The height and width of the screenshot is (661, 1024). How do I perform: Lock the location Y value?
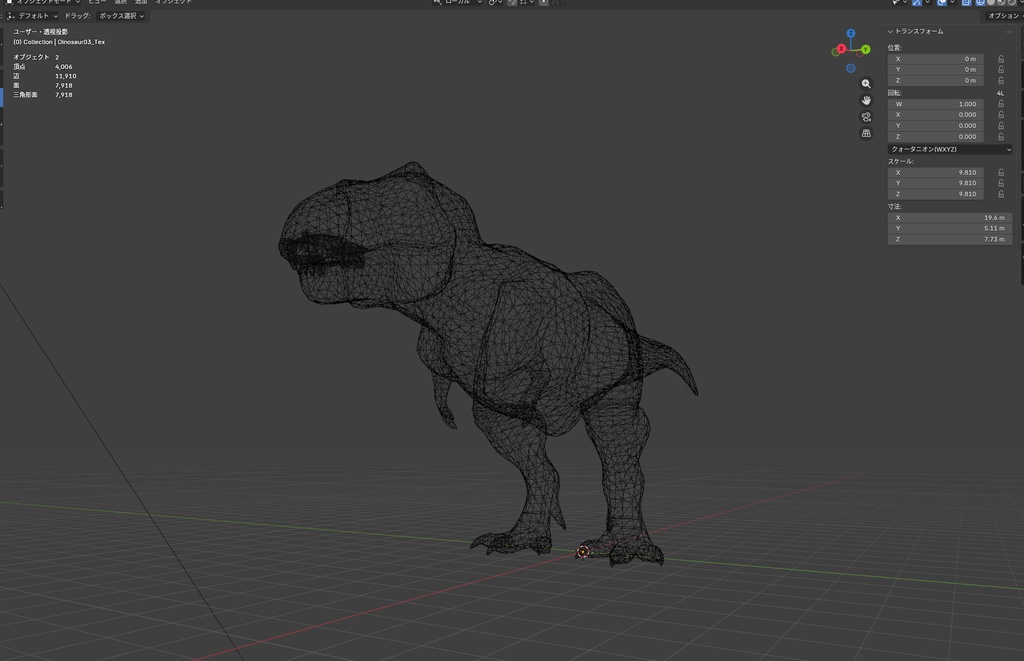(x=1000, y=69)
